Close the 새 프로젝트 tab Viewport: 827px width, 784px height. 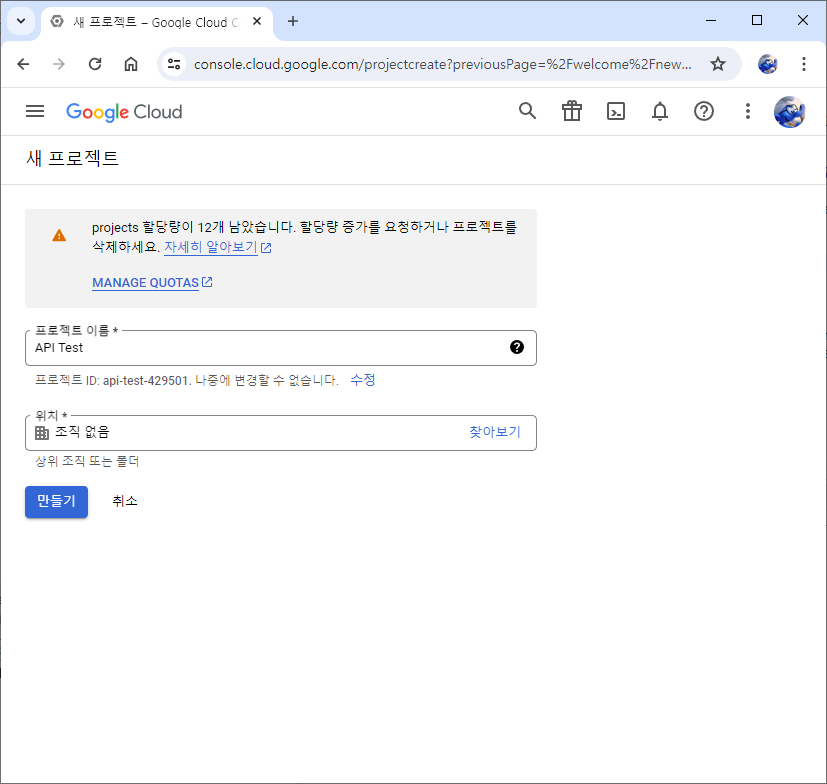pos(257,21)
